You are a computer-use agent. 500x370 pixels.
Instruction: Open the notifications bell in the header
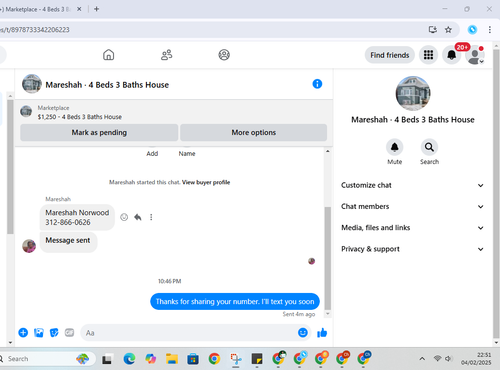[x=451, y=55]
